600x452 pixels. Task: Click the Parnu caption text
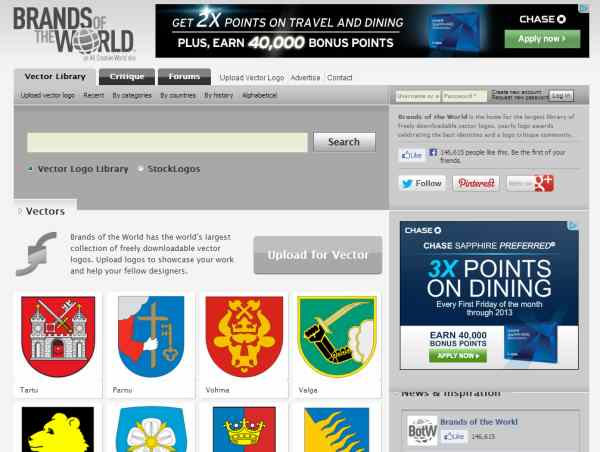[x=122, y=390]
